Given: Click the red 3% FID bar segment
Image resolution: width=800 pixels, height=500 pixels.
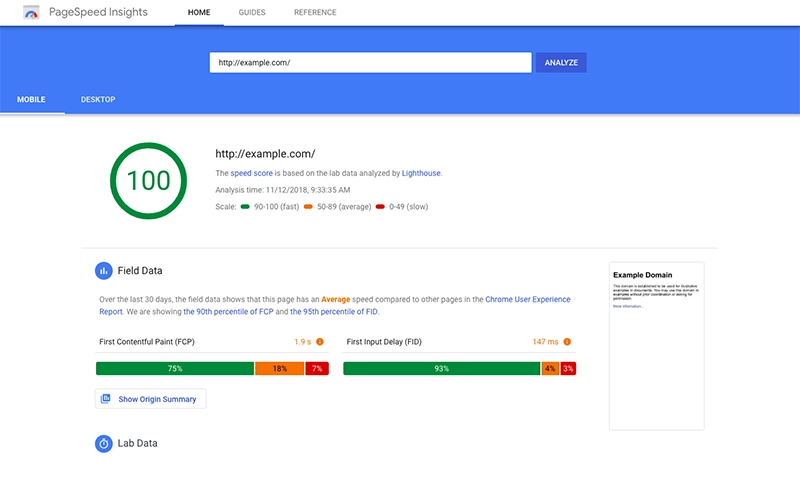Looking at the screenshot, I should pos(568,368).
